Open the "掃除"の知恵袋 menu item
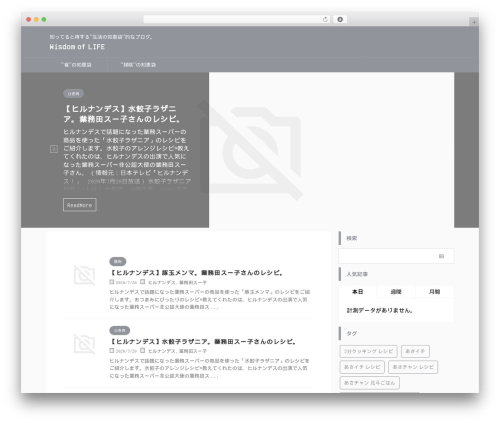500x423 pixels. coord(138,65)
